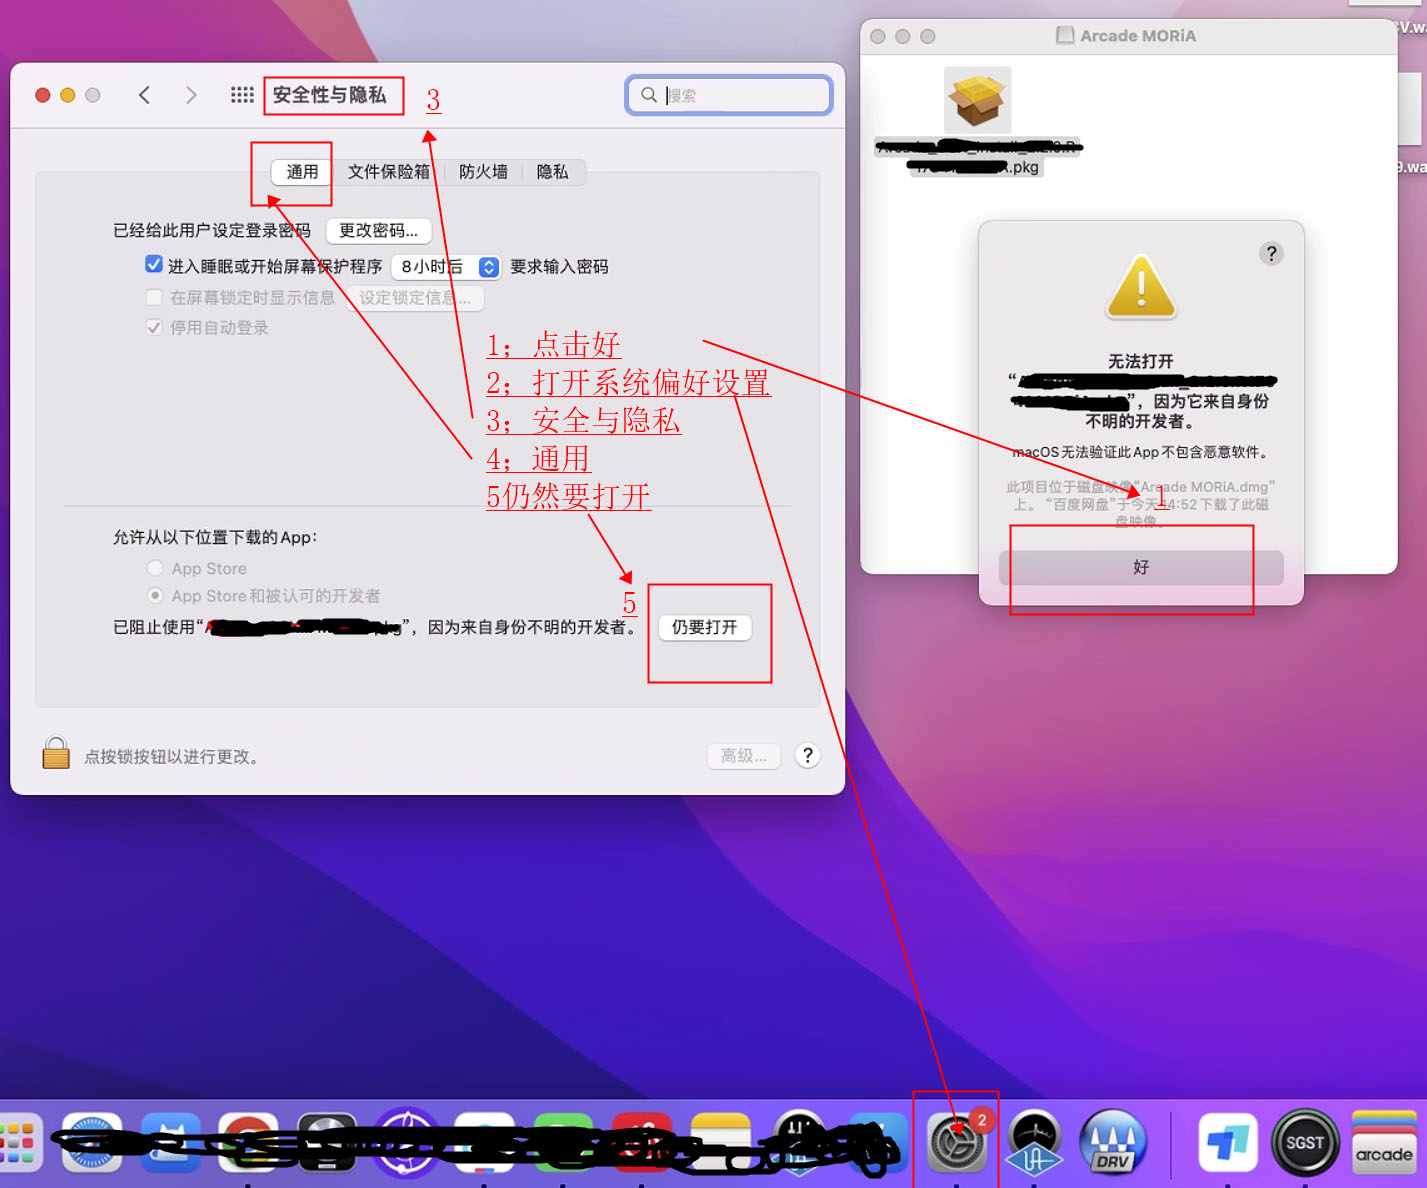Open the Universal Audio meter app

1034,1142
